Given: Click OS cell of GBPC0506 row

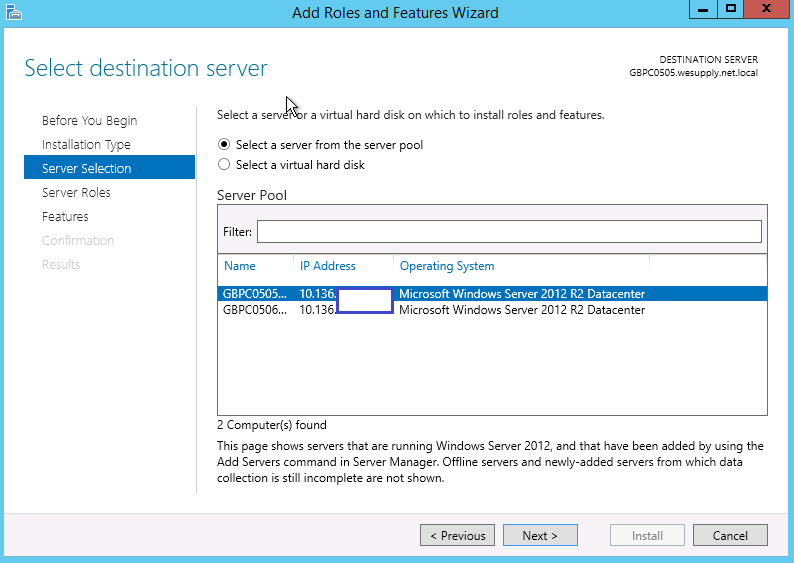Looking at the screenshot, I should [x=522, y=310].
